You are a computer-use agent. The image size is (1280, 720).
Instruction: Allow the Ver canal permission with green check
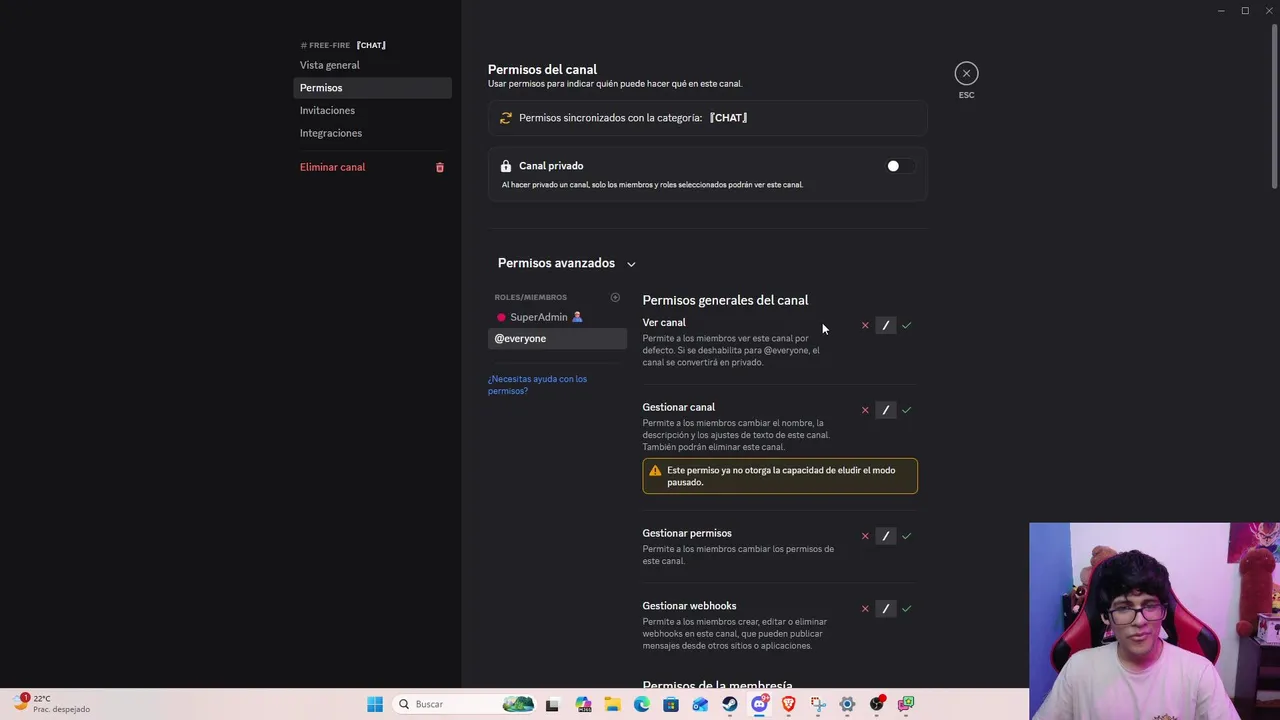pyautogui.click(x=906, y=325)
